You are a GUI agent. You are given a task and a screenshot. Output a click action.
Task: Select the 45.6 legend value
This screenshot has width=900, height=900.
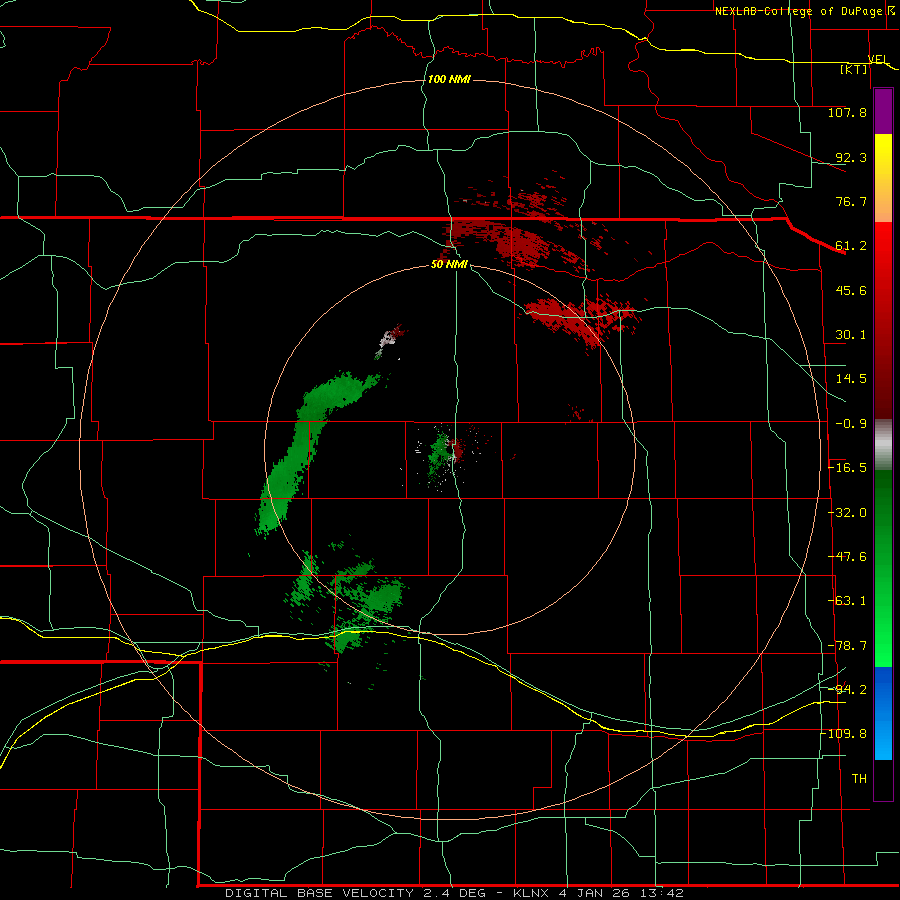[851, 290]
